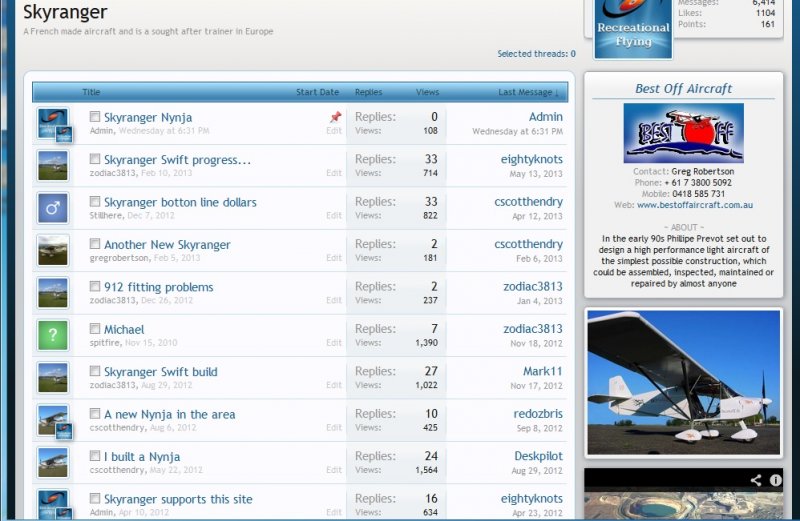Open cscotthendry avatar beside A new Nynja
This screenshot has width=800, height=521.
(x=53, y=419)
